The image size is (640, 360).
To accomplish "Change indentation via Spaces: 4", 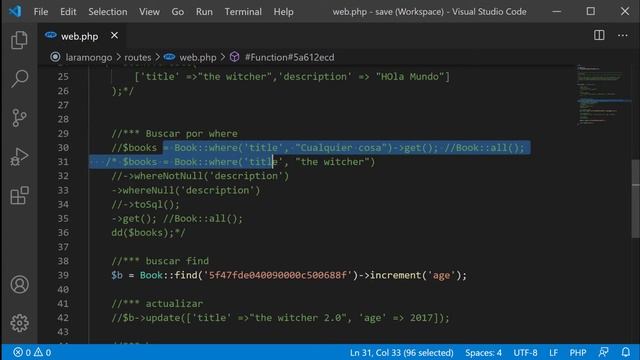I will [x=483, y=352].
